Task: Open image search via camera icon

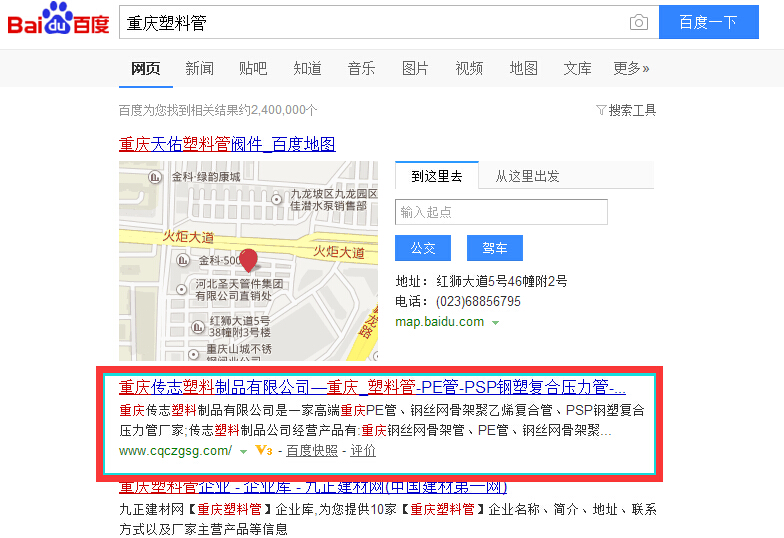Action: coord(638,23)
